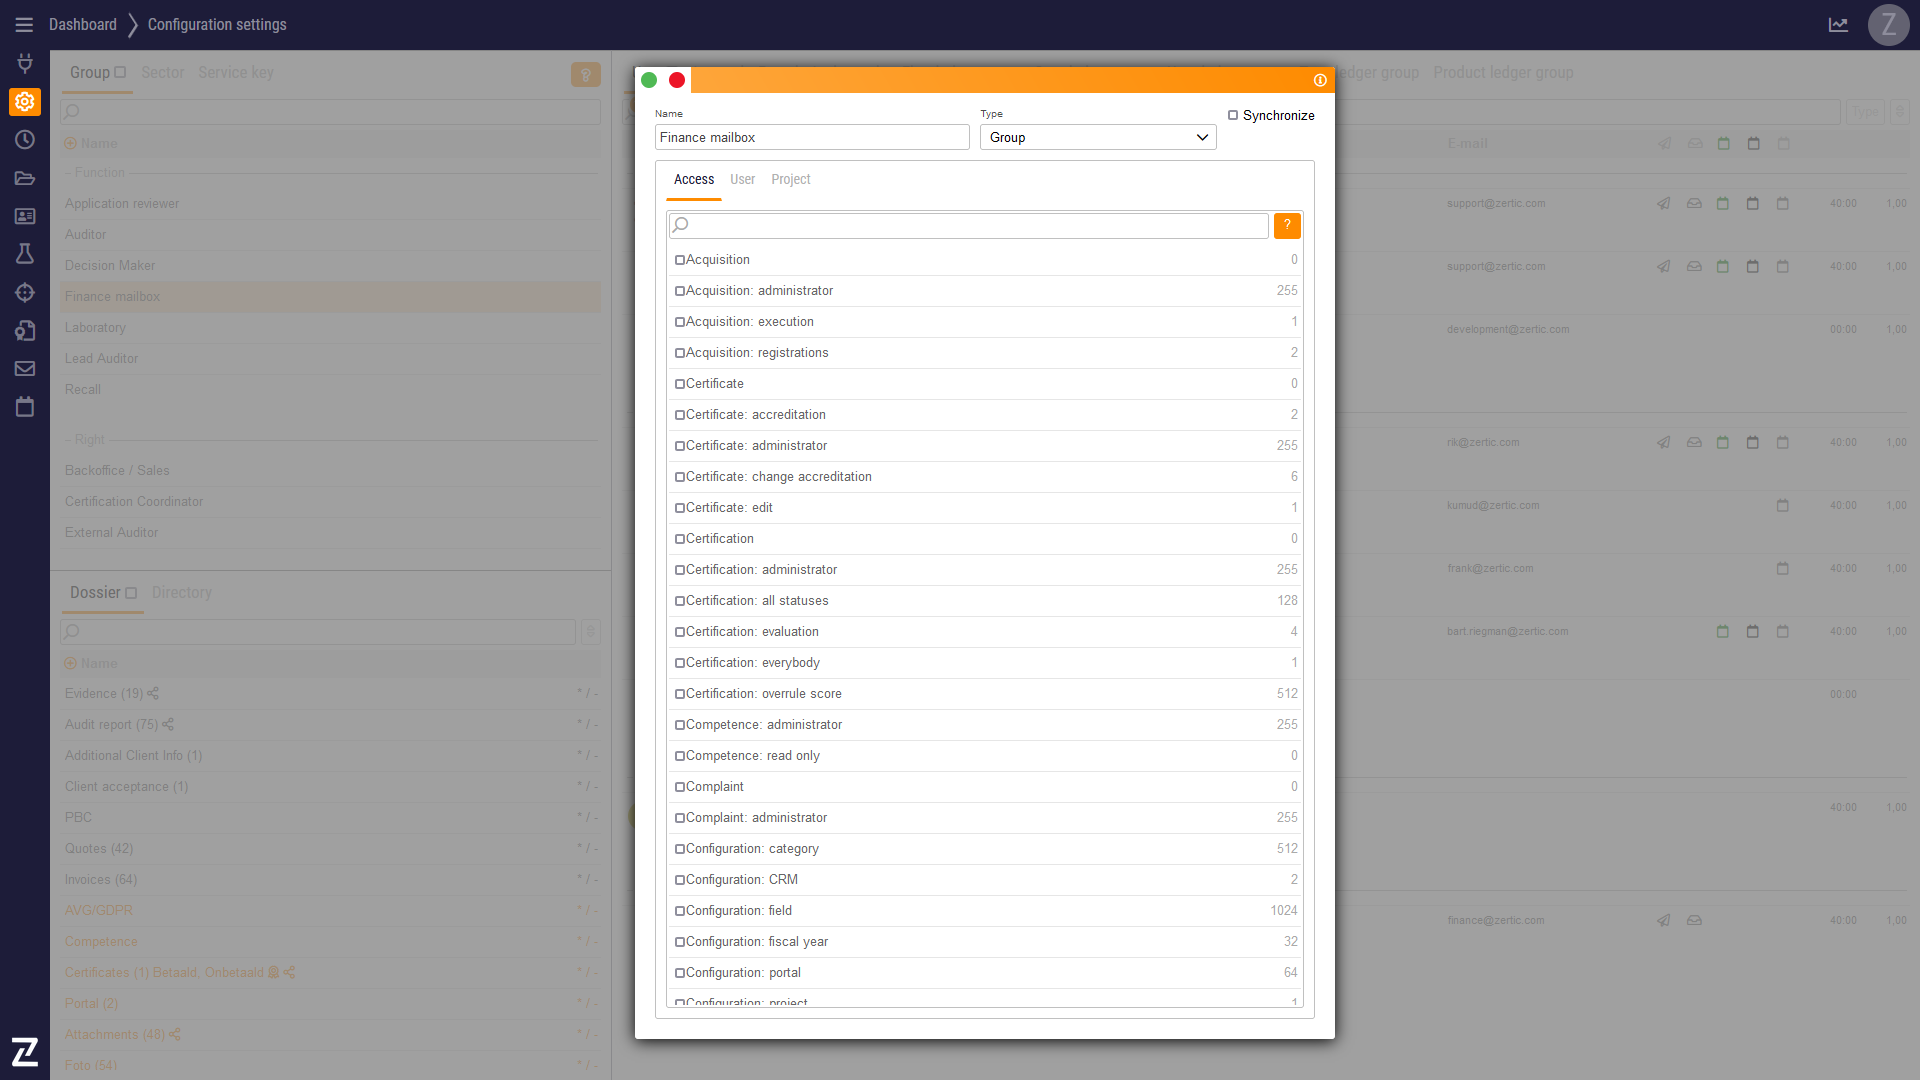
Task: Open the envelope mail icon in sidebar
Action: tap(25, 368)
